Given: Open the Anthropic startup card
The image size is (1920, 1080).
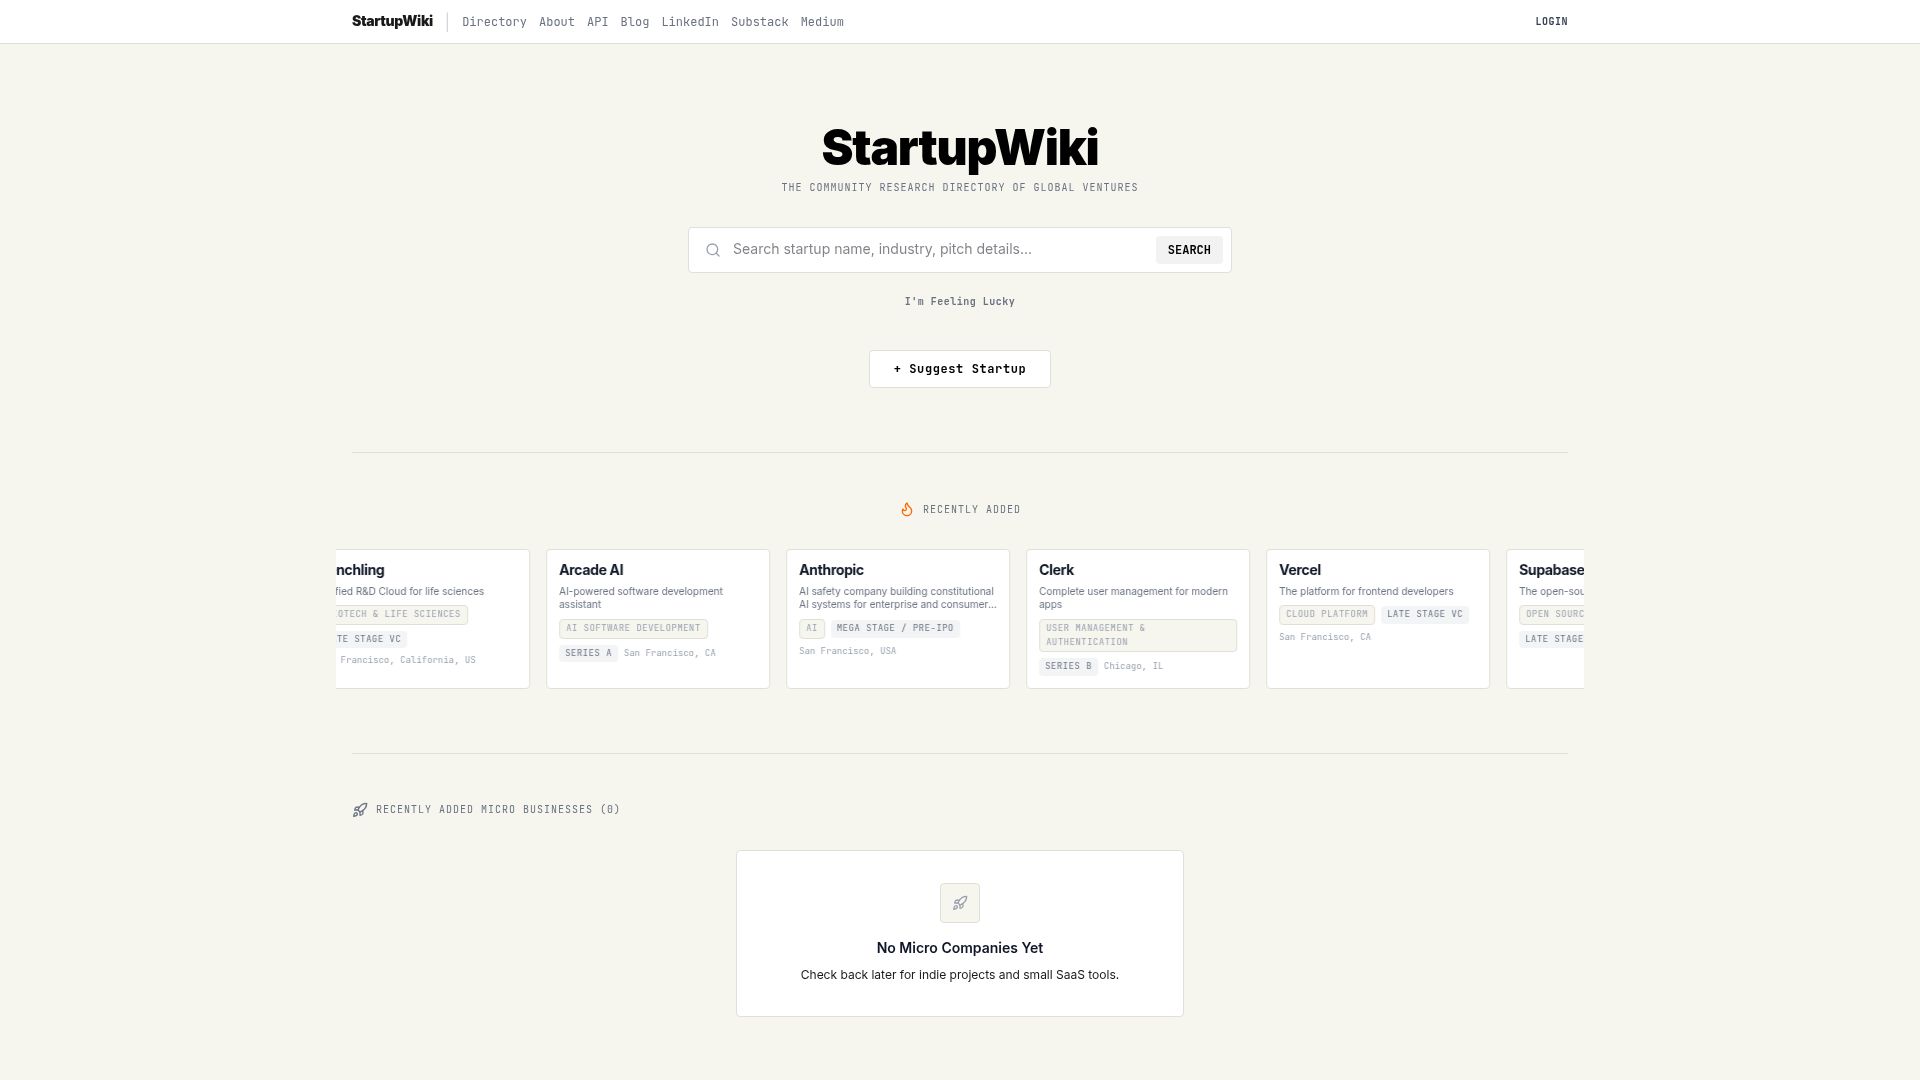Looking at the screenshot, I should click(898, 619).
